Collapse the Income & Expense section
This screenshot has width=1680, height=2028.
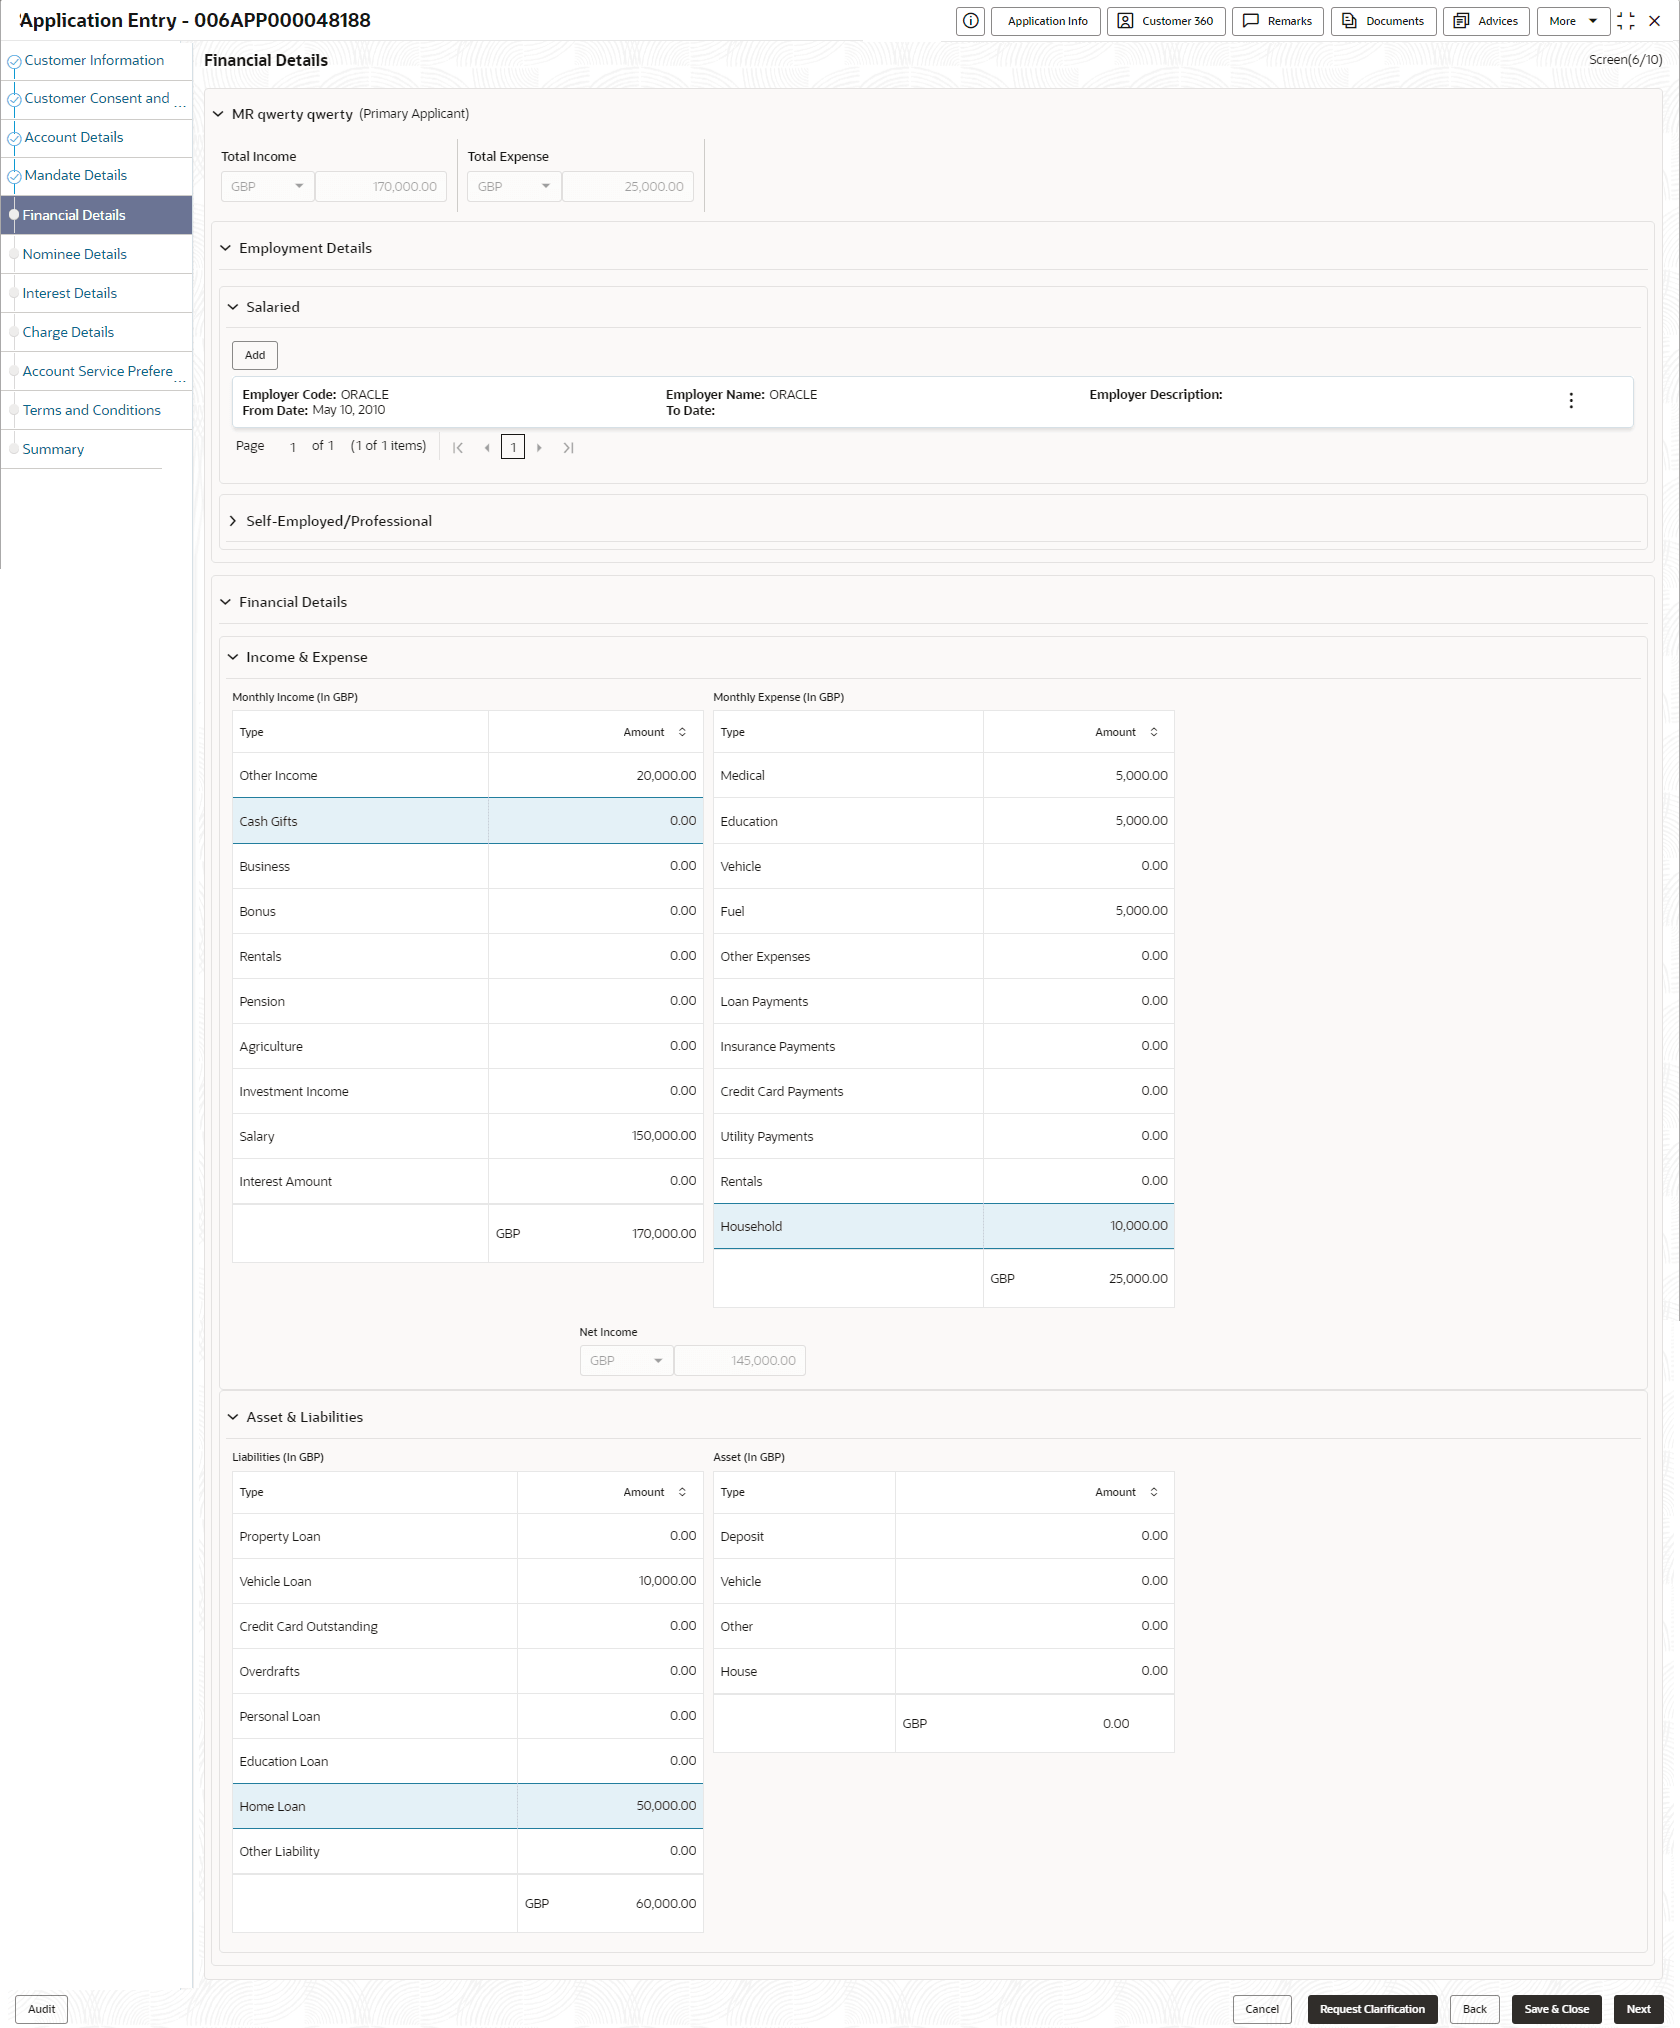(x=233, y=657)
